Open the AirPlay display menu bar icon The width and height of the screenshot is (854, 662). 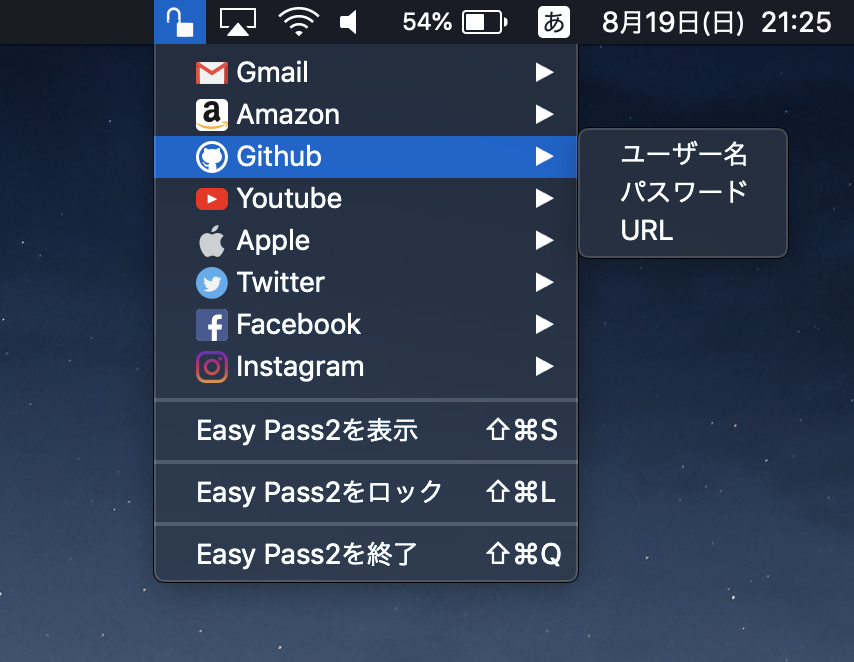tap(238, 22)
